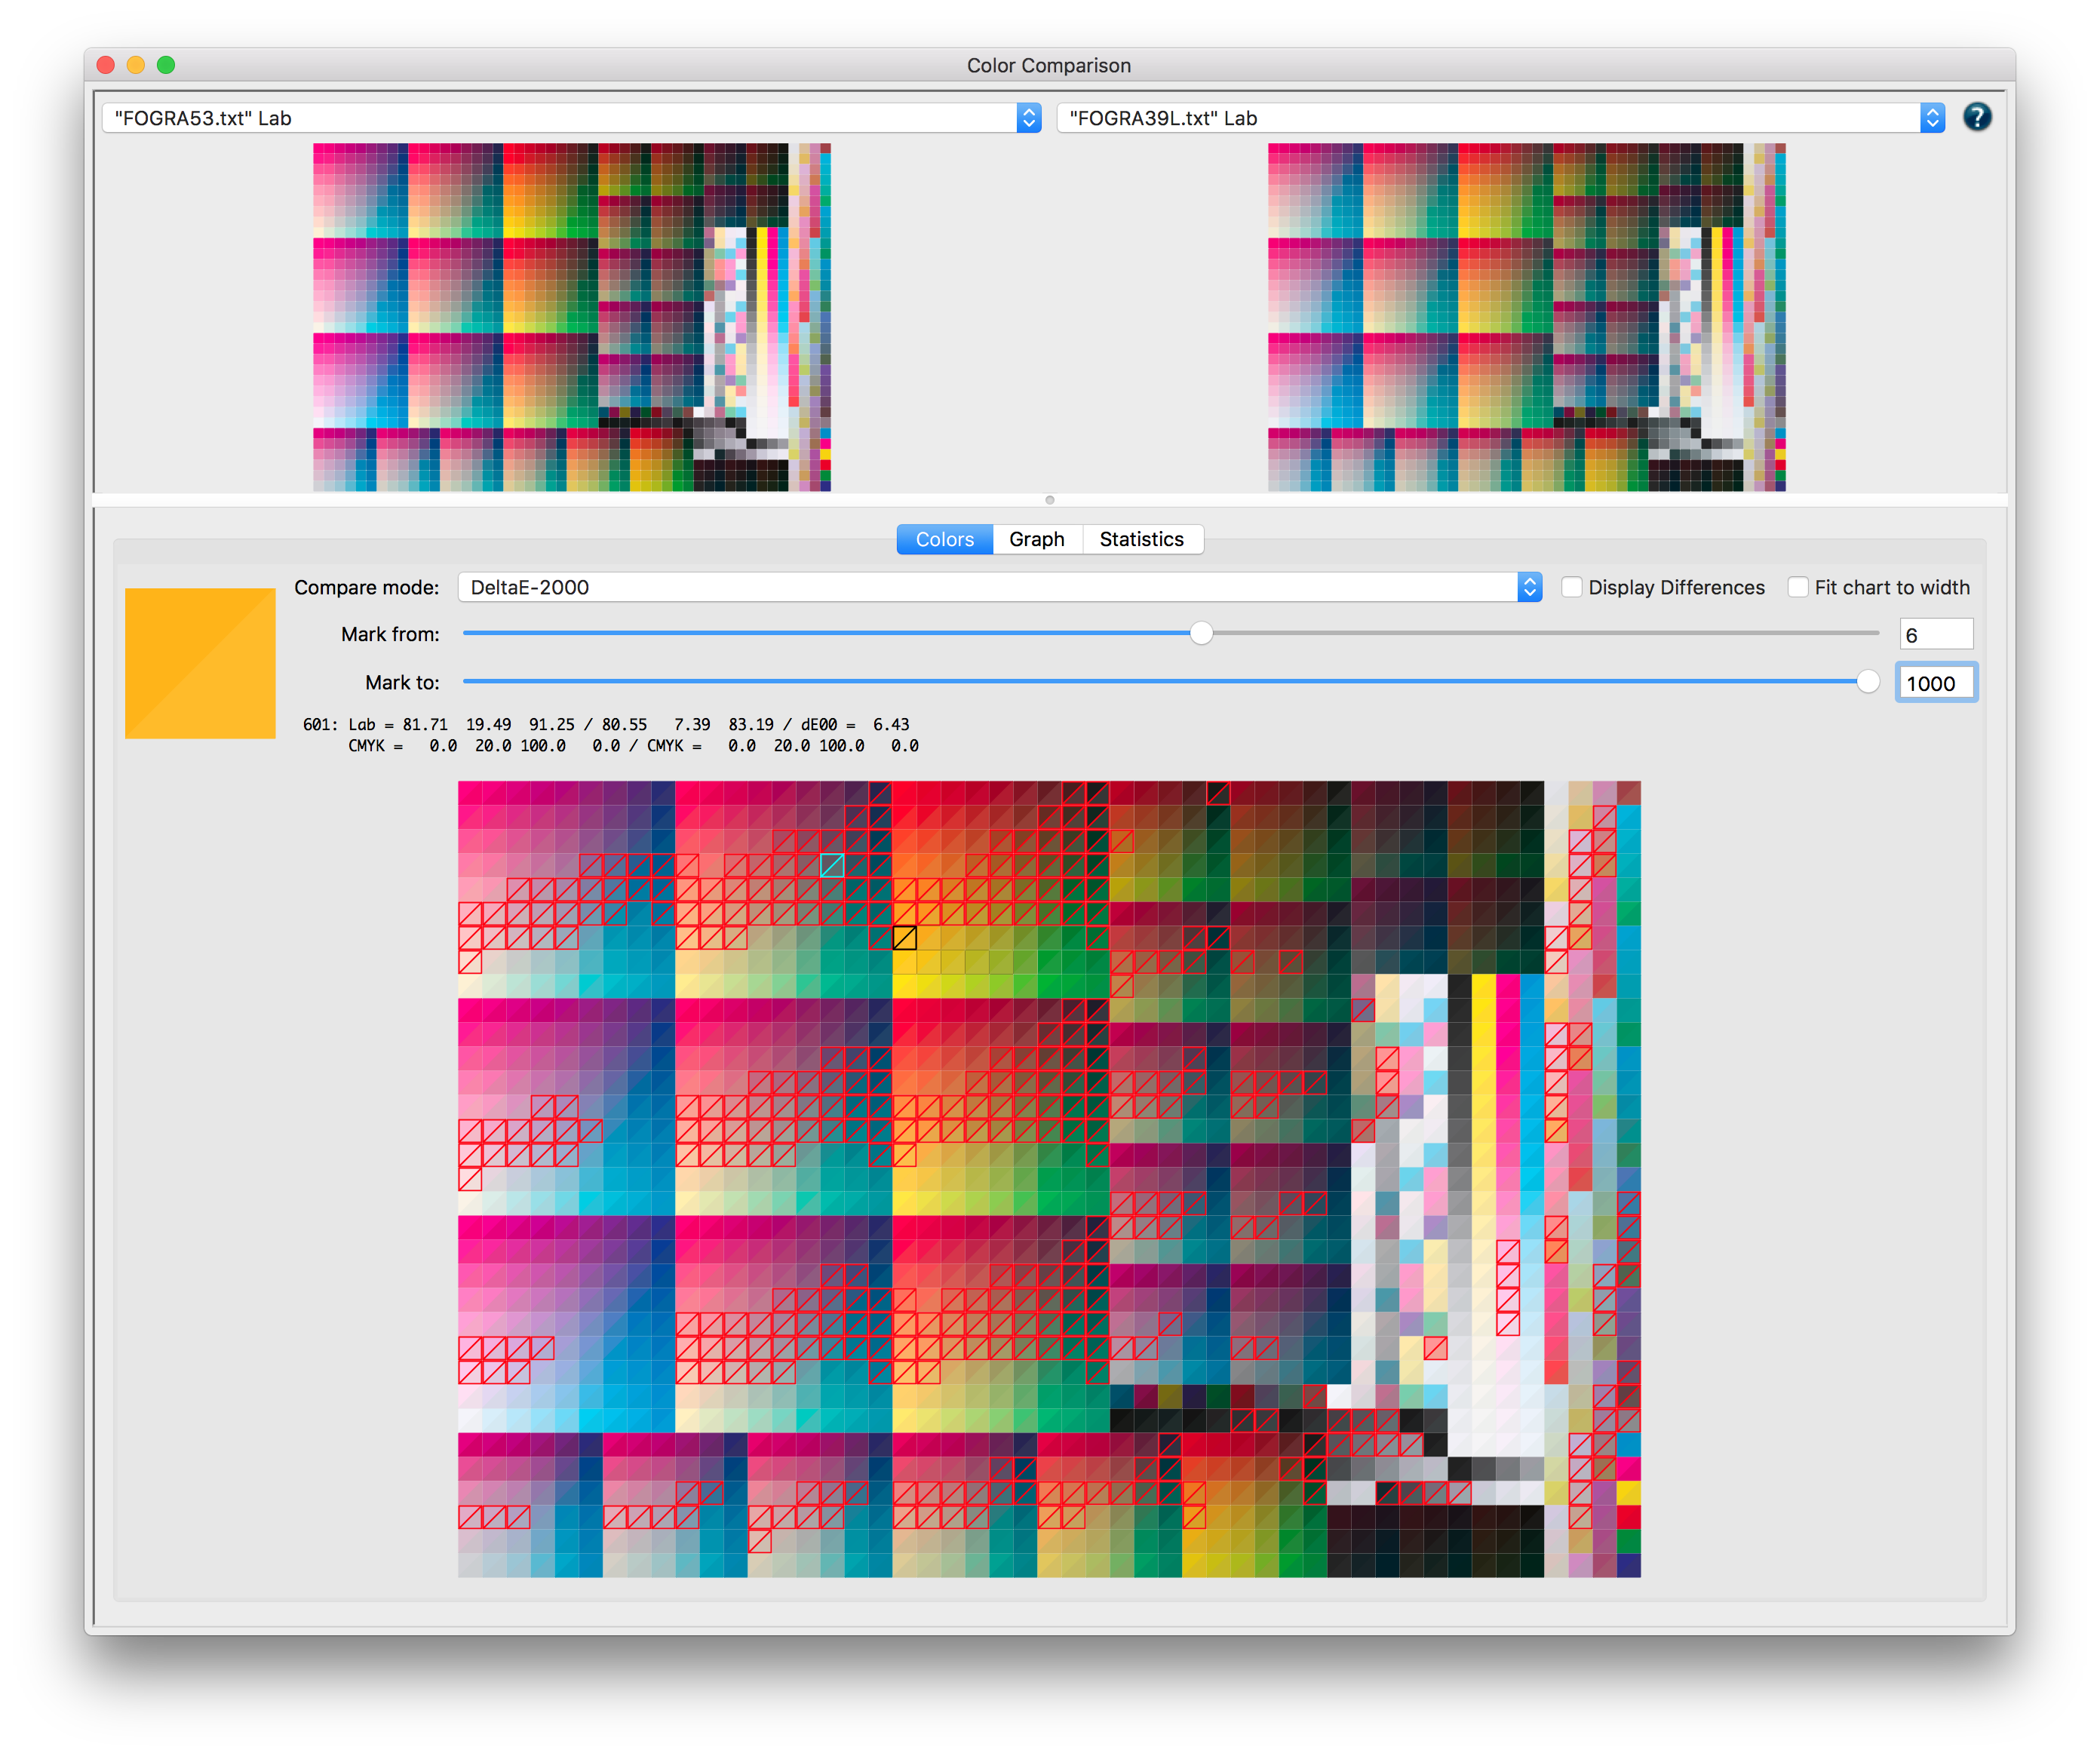Select the black-outlined selected patch in the chart
The height and width of the screenshot is (1756, 2100).
point(904,937)
